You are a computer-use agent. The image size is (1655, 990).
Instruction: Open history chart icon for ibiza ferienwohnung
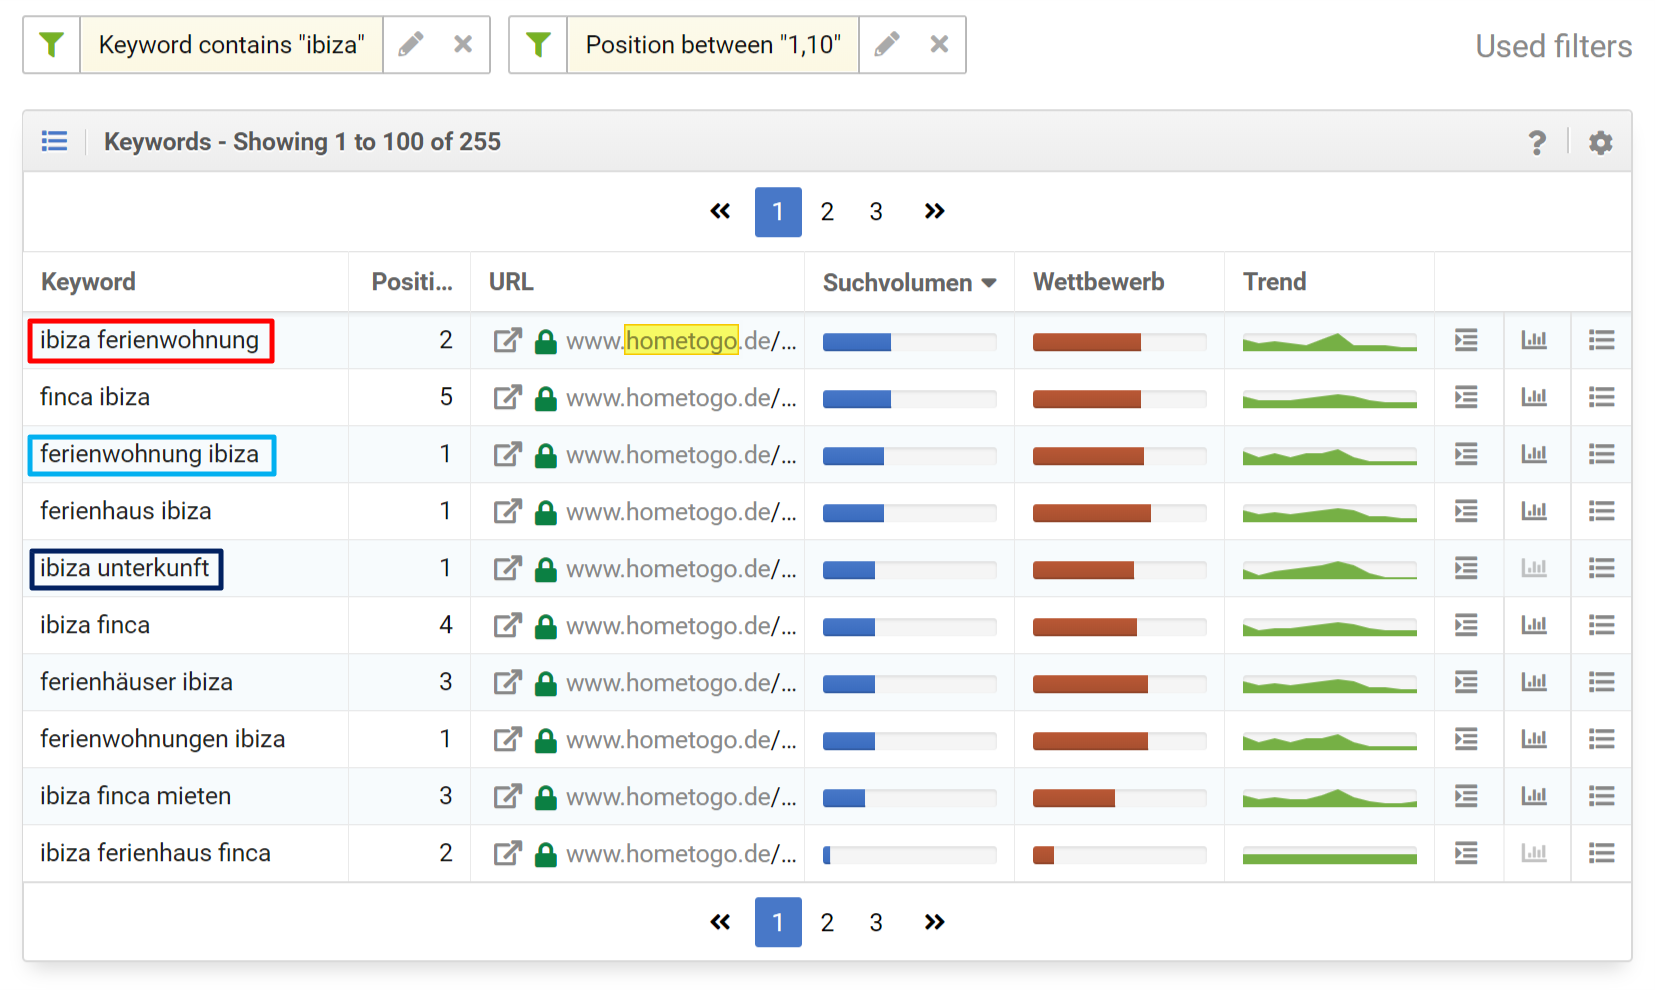point(1534,340)
